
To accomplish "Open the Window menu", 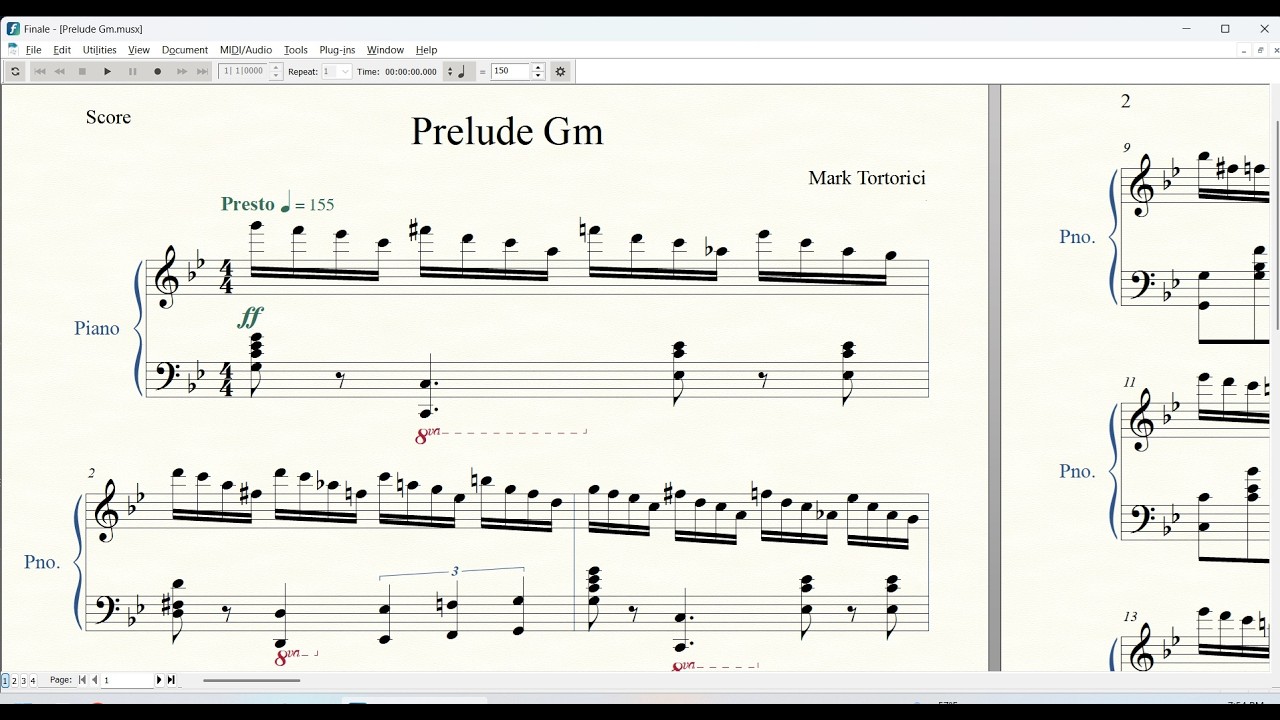I will pyautogui.click(x=385, y=50).
